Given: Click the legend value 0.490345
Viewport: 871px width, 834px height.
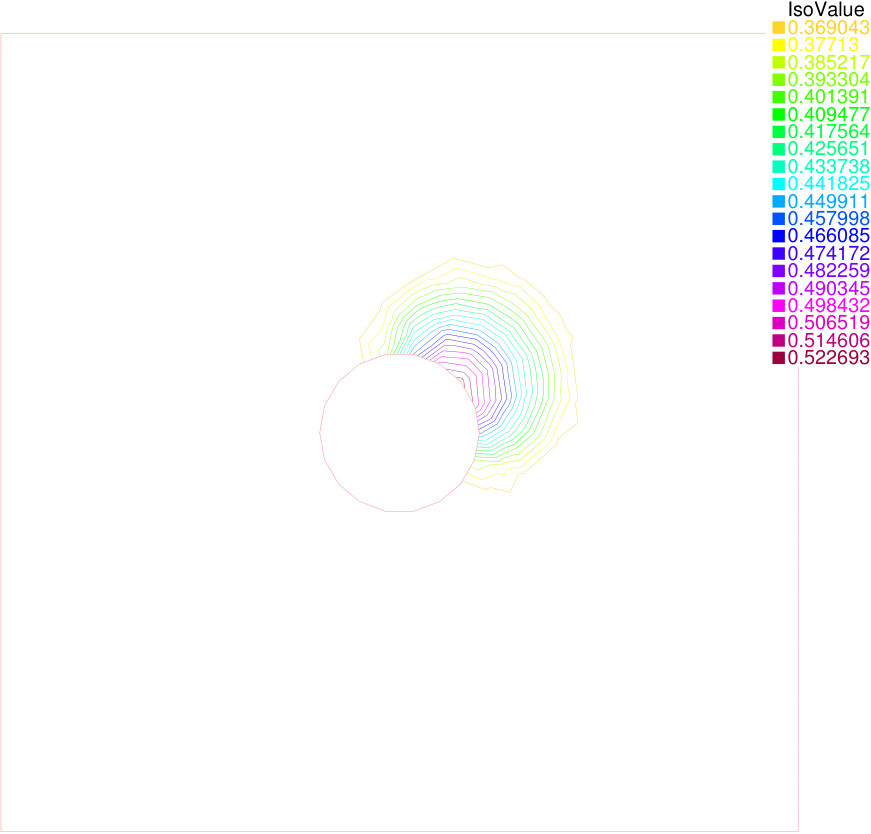Looking at the screenshot, I should [x=828, y=288].
